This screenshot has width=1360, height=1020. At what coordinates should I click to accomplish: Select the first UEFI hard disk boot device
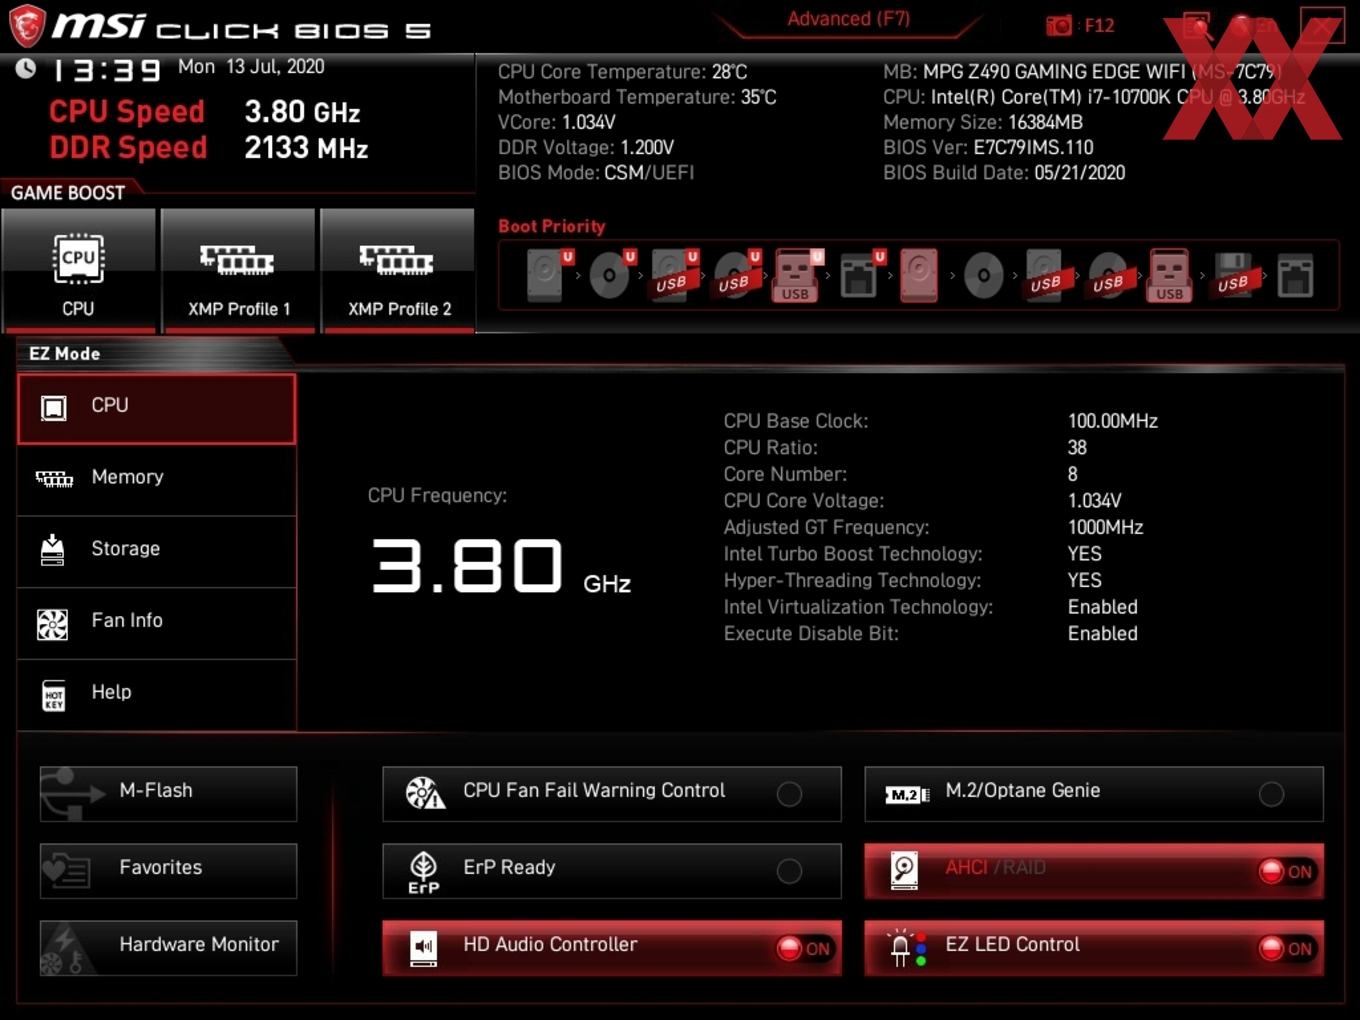pos(548,275)
